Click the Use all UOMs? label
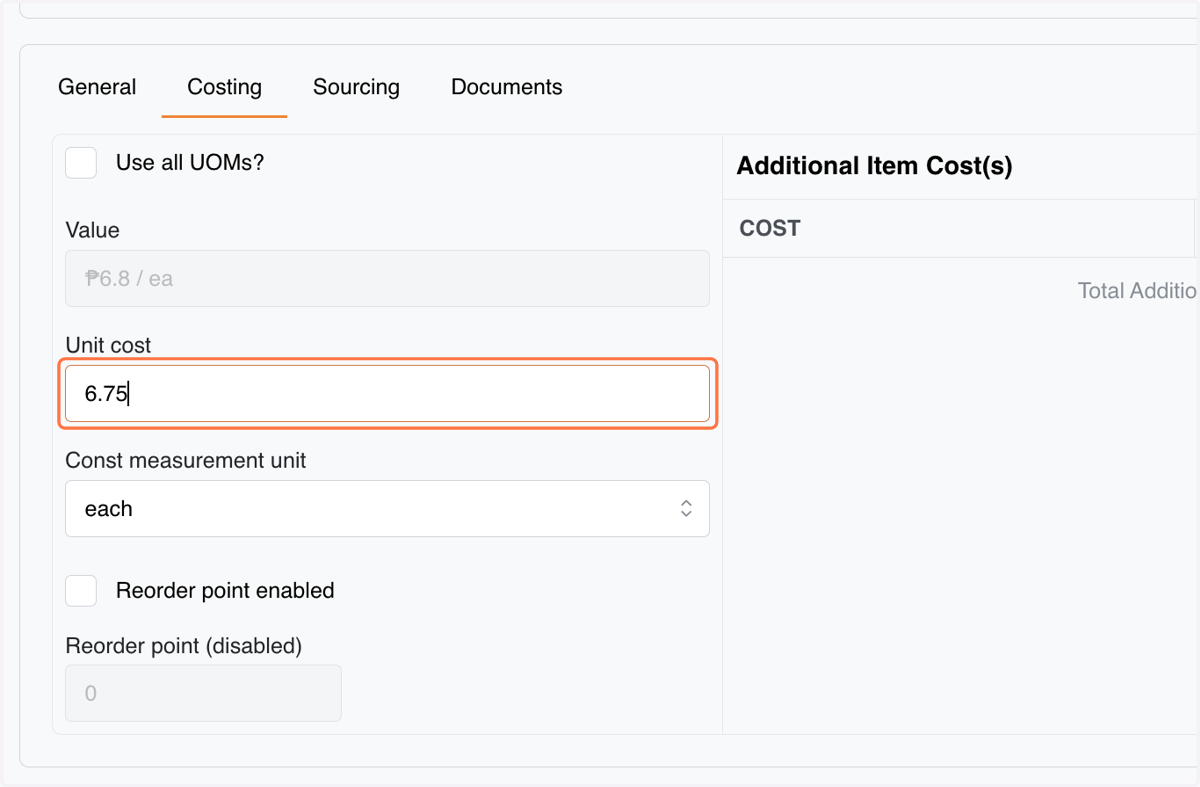The height and width of the screenshot is (787, 1200). (x=190, y=162)
